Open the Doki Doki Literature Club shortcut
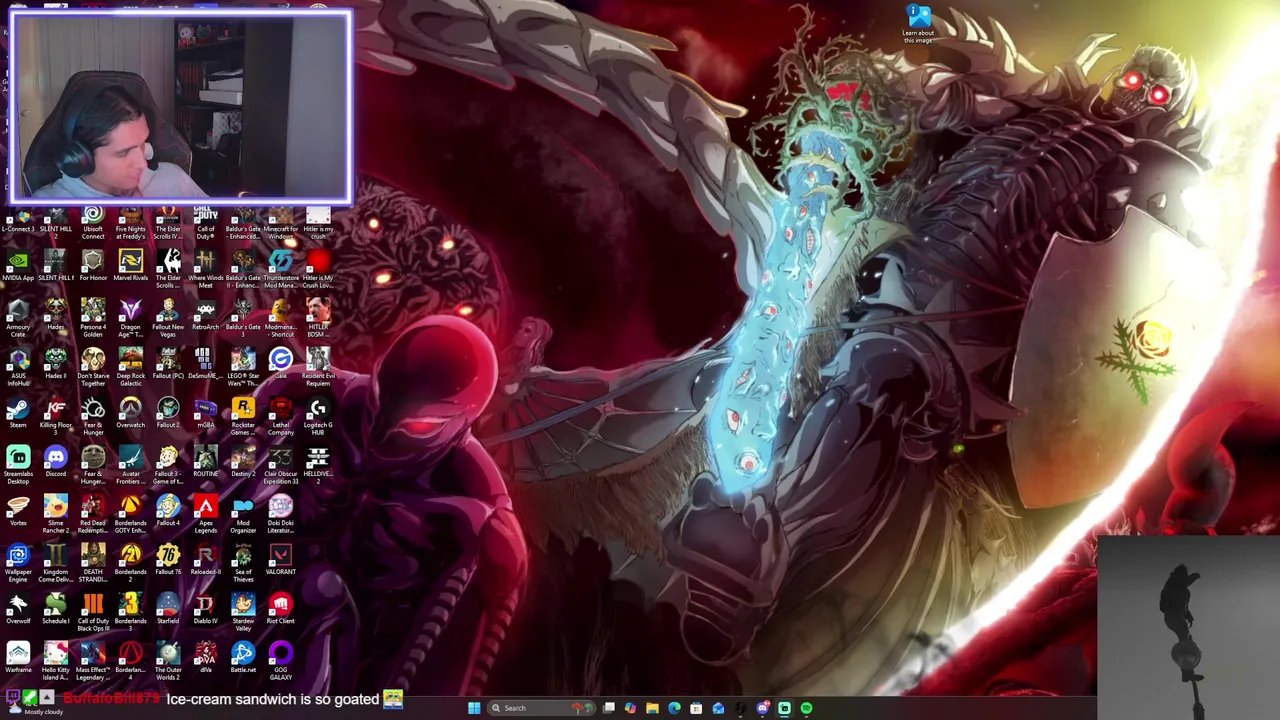 (280, 514)
